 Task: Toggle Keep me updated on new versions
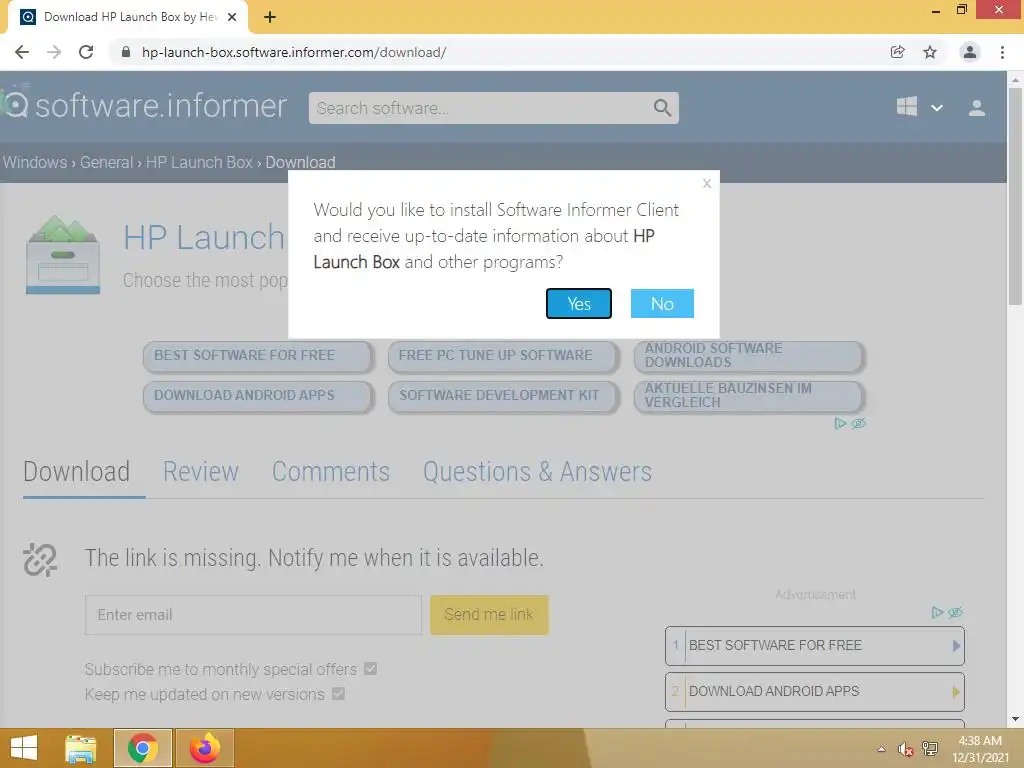click(338, 694)
